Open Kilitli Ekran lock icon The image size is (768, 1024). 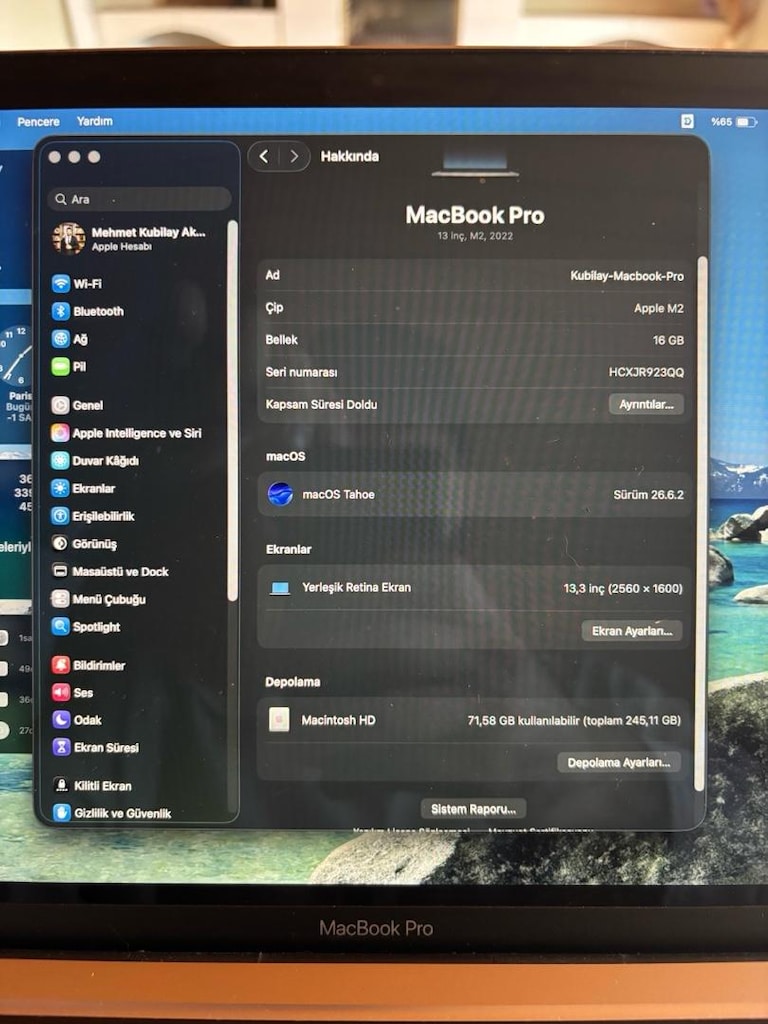point(61,786)
